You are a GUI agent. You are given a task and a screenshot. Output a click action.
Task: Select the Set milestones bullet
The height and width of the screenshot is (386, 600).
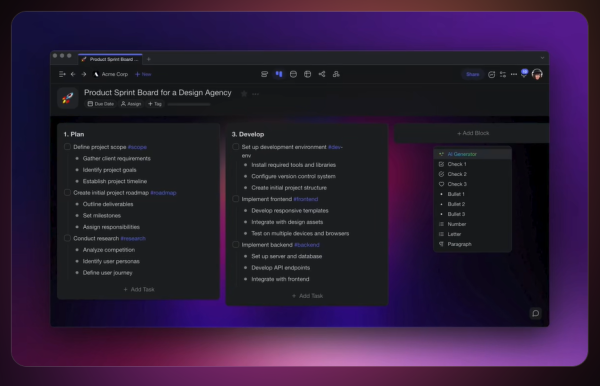(102, 215)
